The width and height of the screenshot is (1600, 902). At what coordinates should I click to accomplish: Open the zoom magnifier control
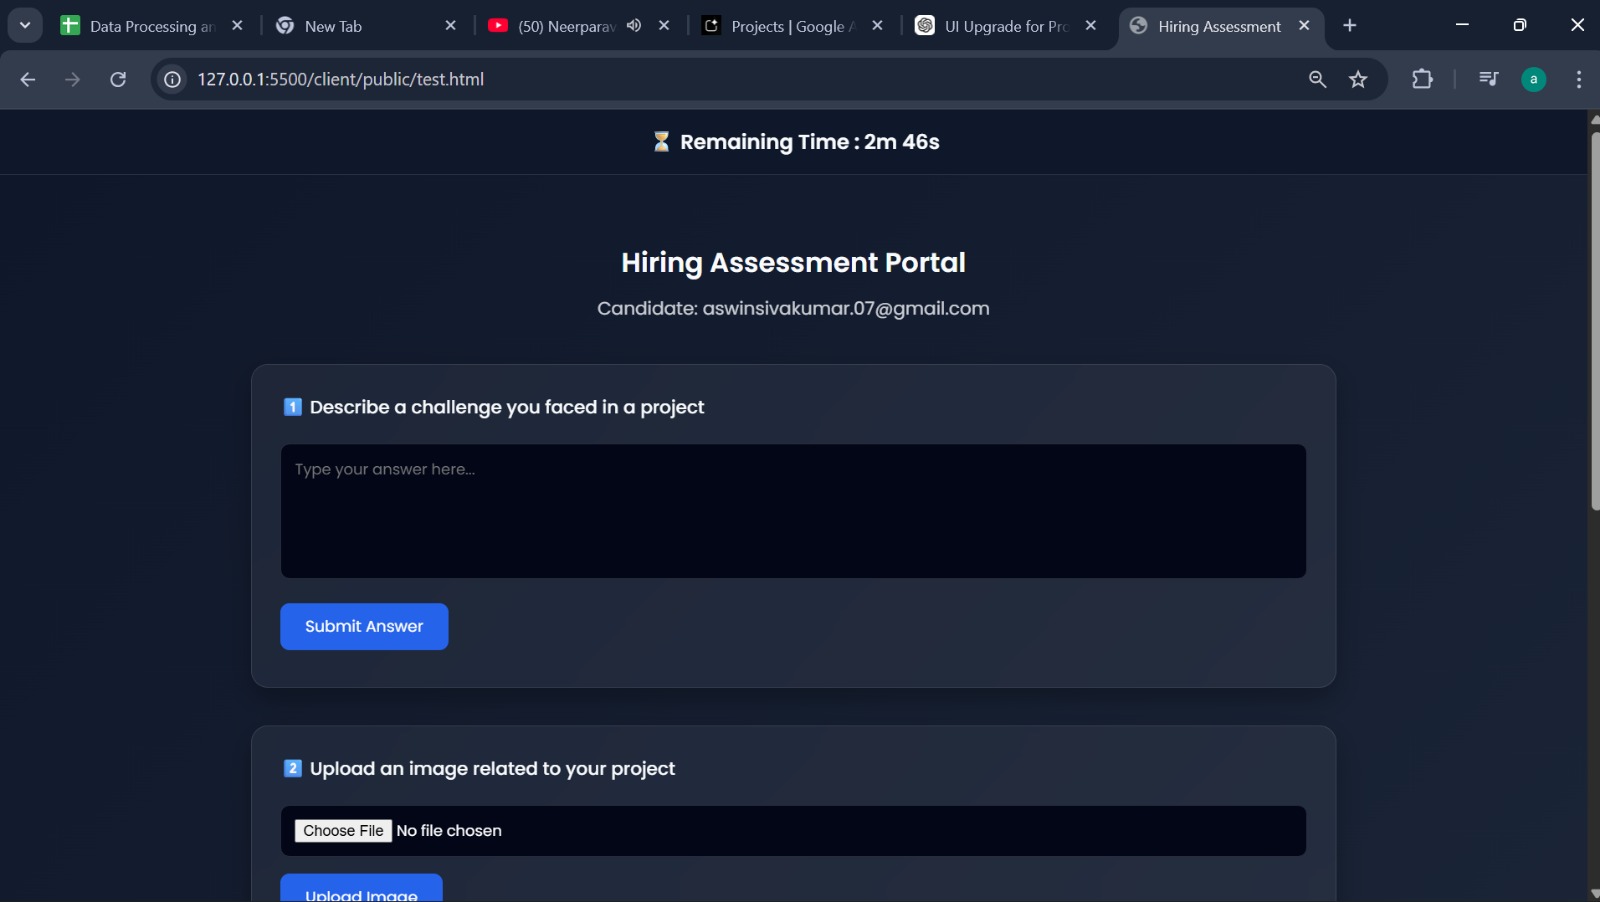click(1318, 79)
